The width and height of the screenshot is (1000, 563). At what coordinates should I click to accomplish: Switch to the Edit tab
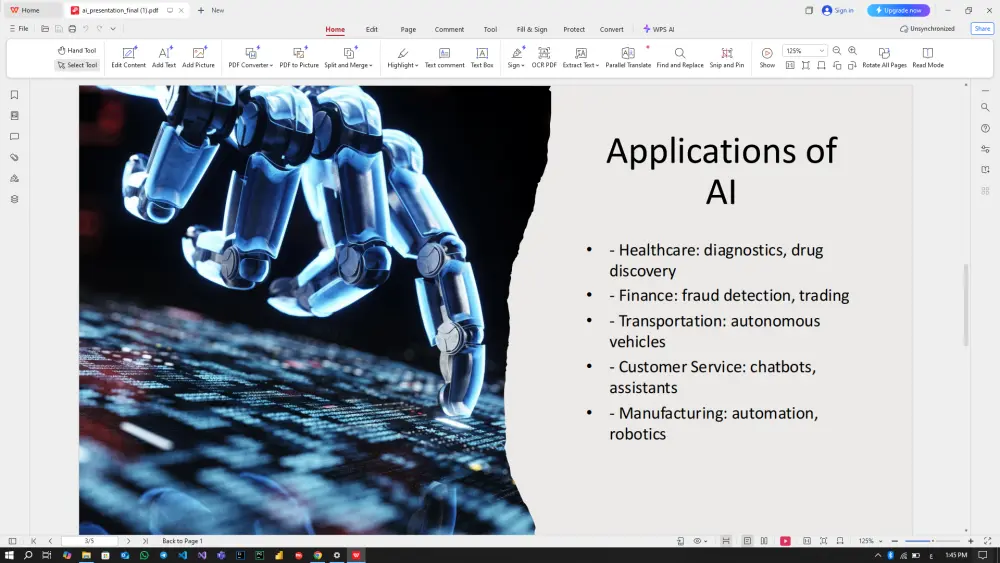pos(371,29)
